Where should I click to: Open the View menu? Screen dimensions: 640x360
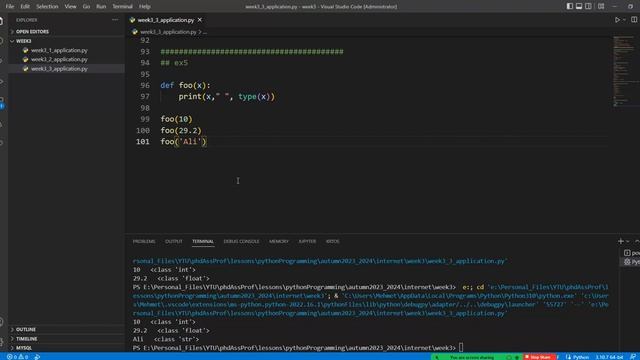coord(70,7)
